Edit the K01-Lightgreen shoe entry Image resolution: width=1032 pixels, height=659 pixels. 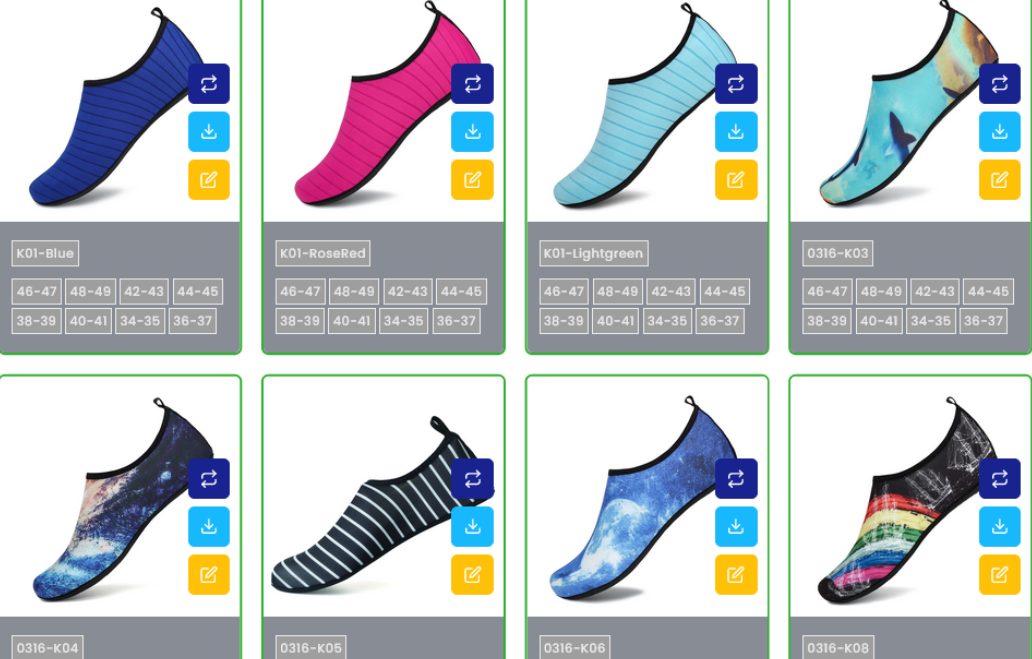[736, 180]
